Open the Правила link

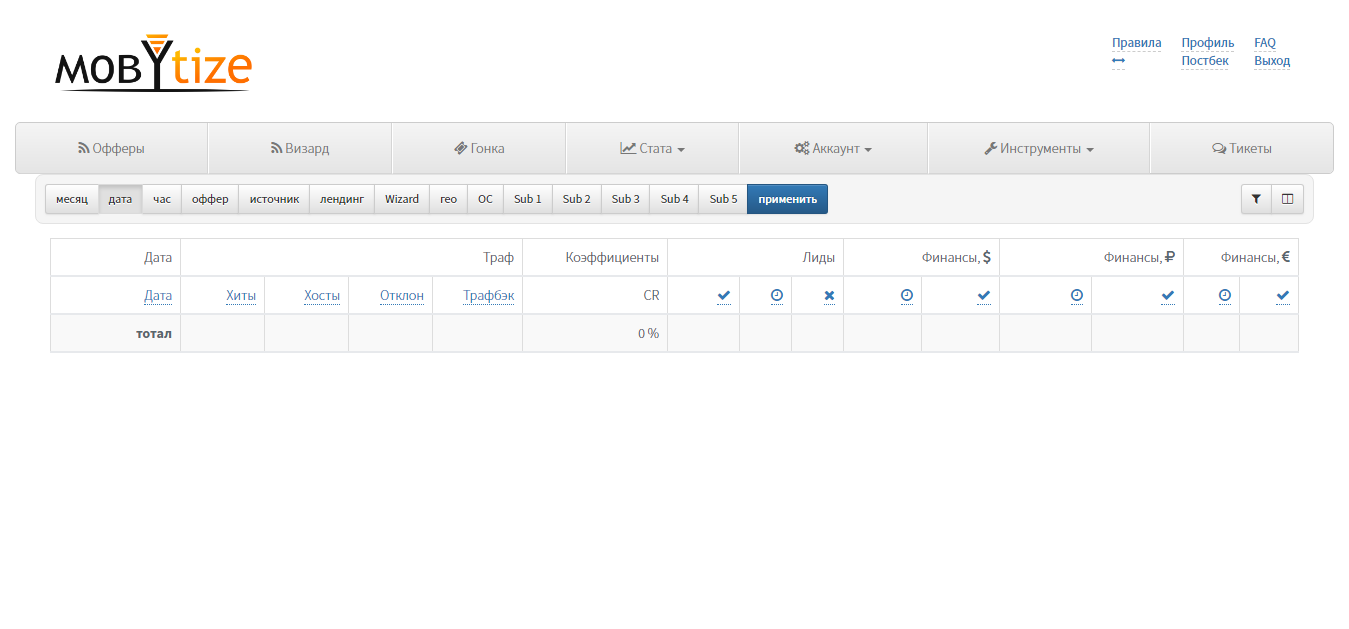(x=1137, y=43)
